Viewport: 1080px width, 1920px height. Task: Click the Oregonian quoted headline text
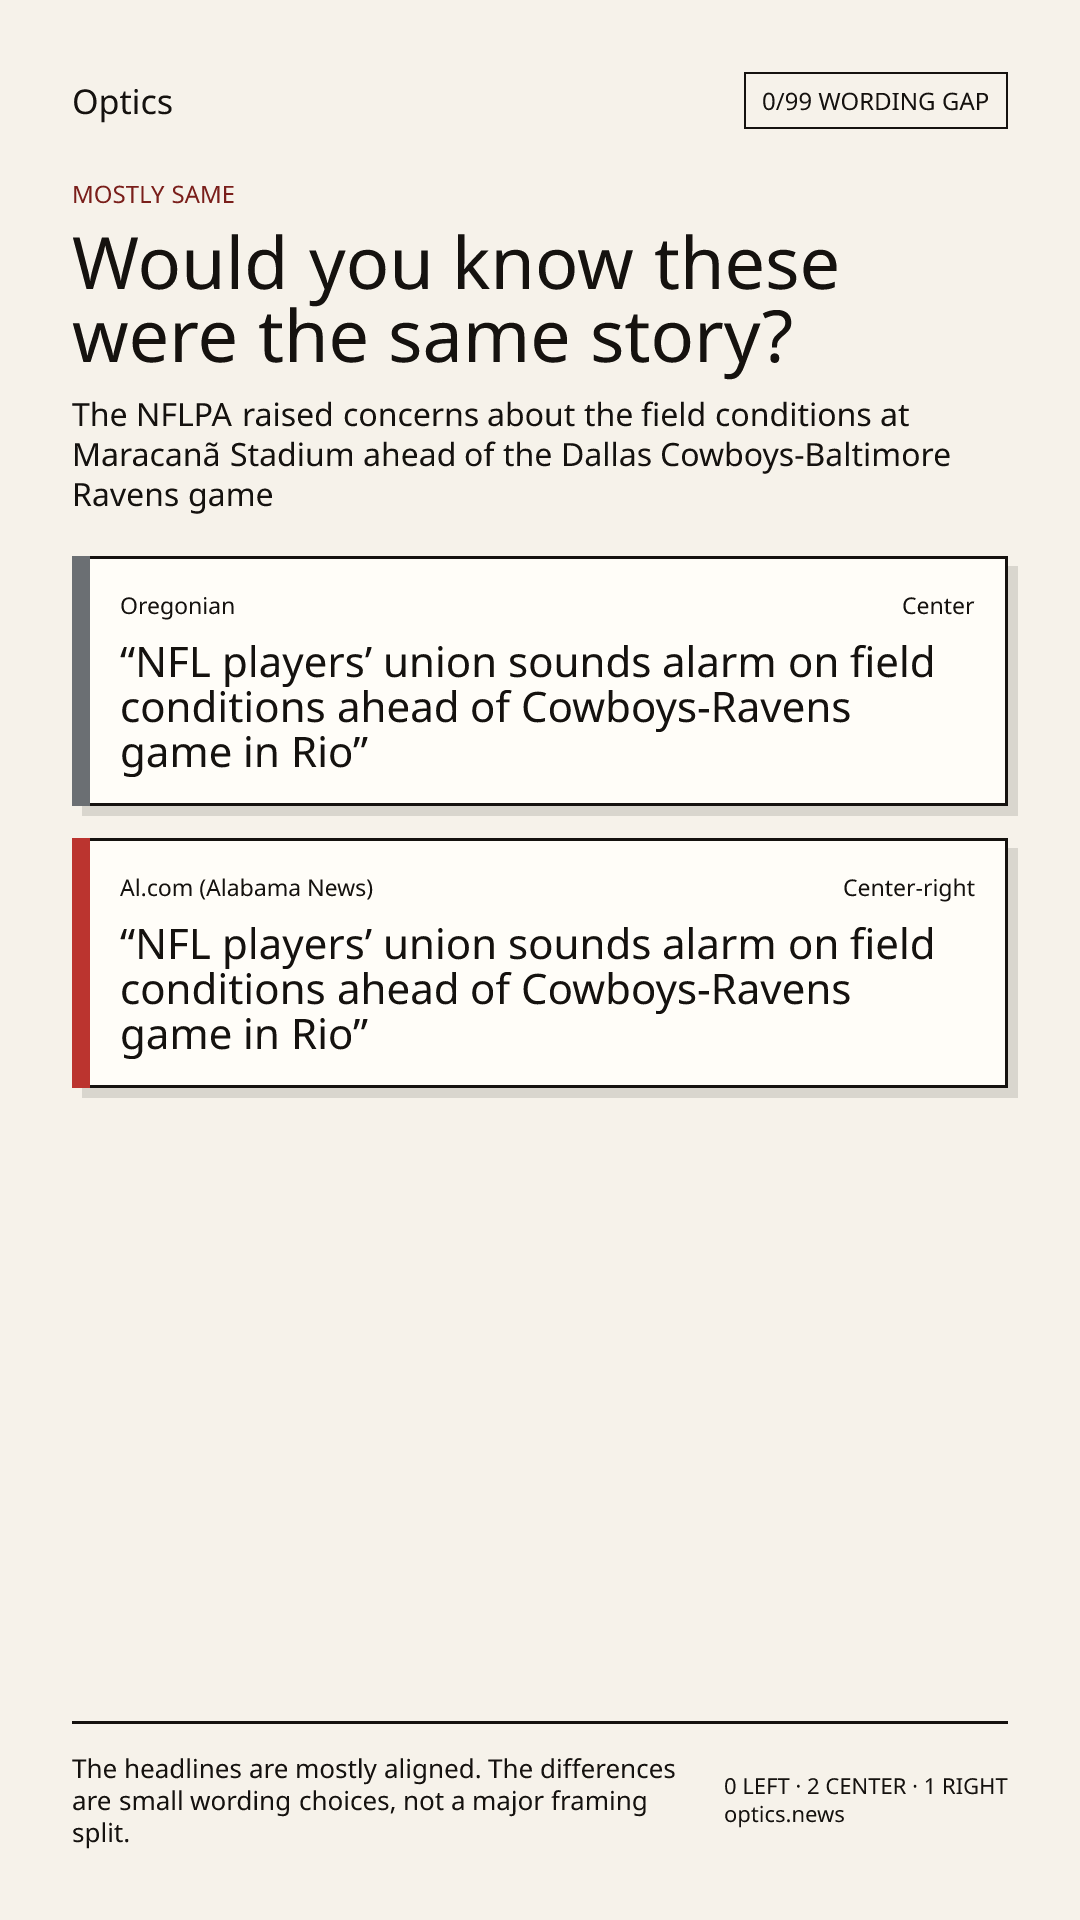[527, 708]
